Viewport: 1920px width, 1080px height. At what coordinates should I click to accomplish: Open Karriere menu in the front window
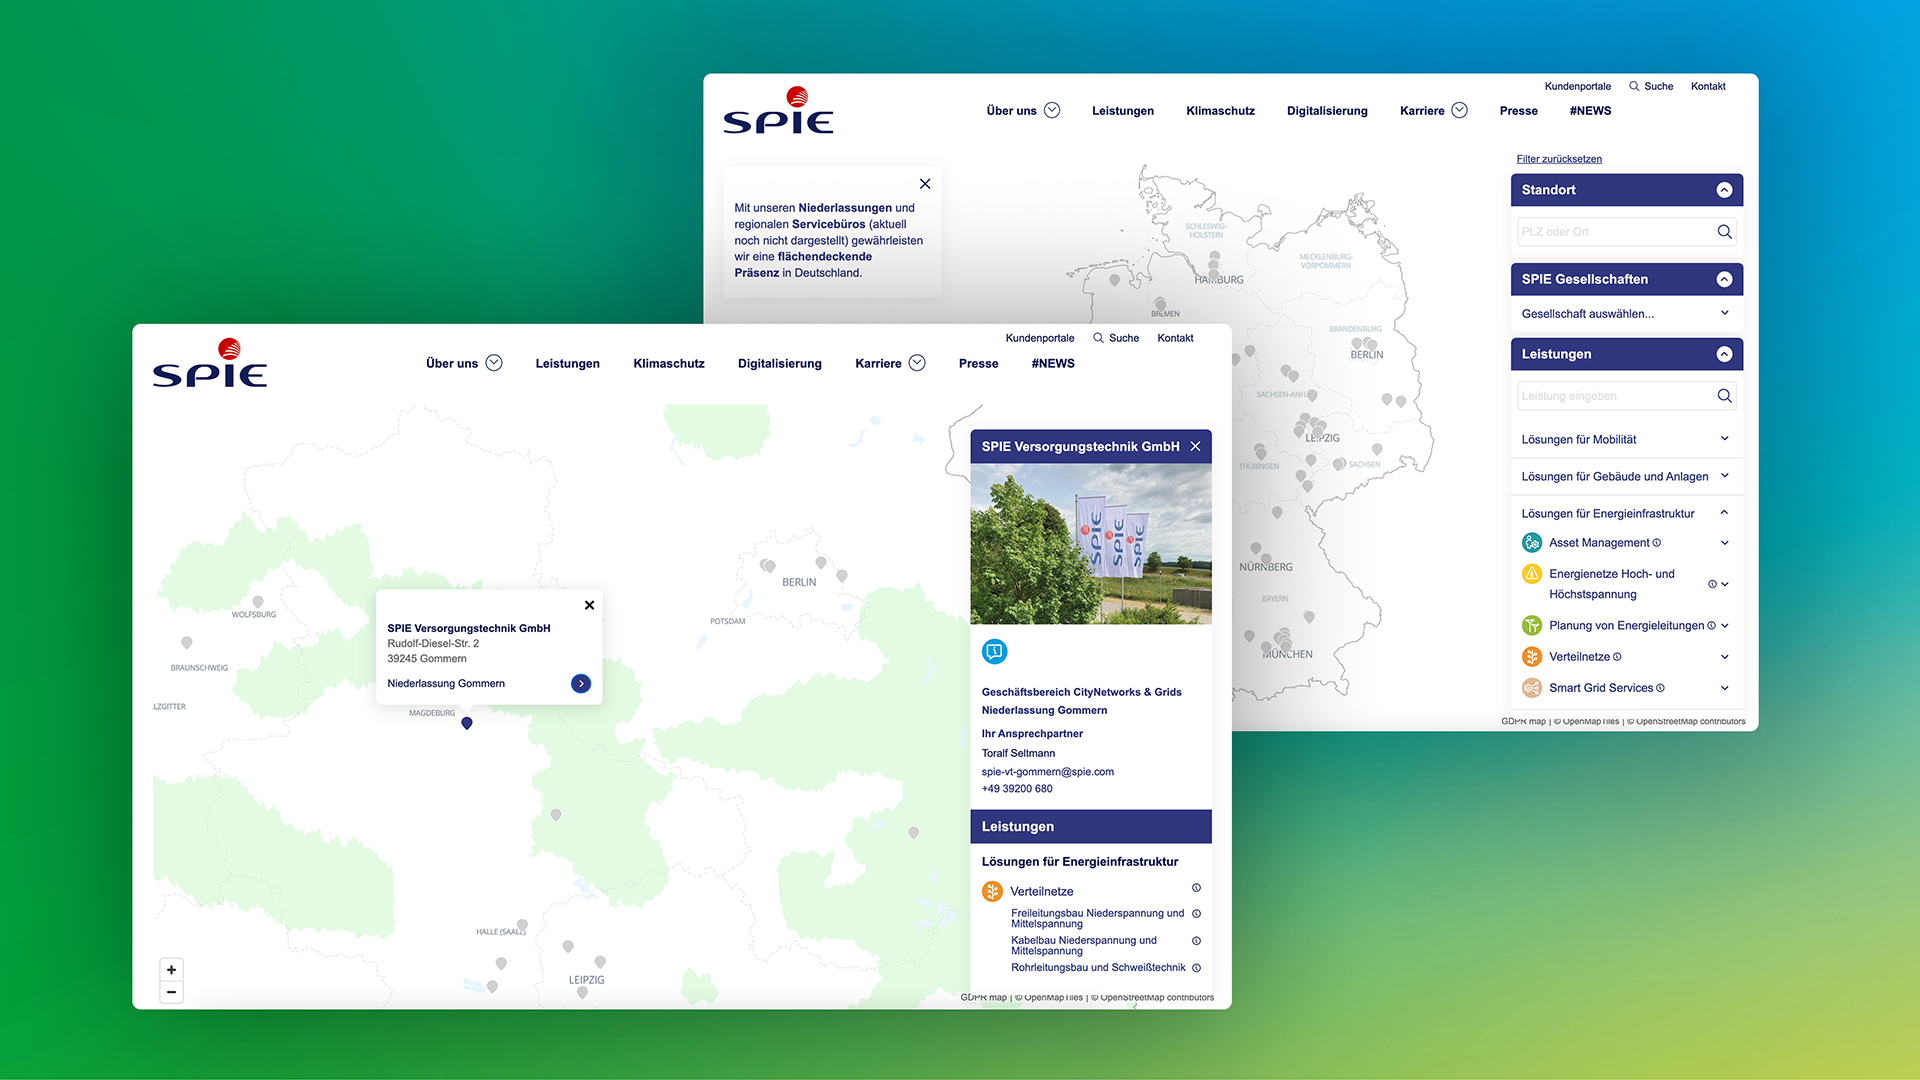890,363
